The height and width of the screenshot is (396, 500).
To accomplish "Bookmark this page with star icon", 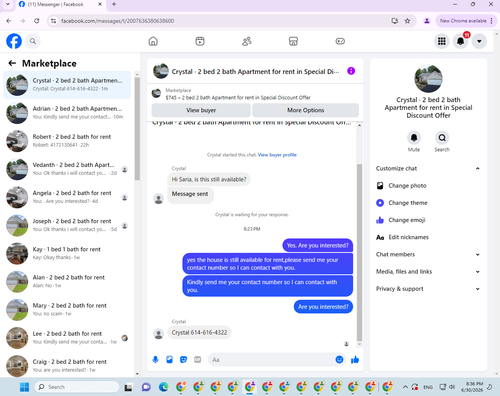I will (x=407, y=21).
